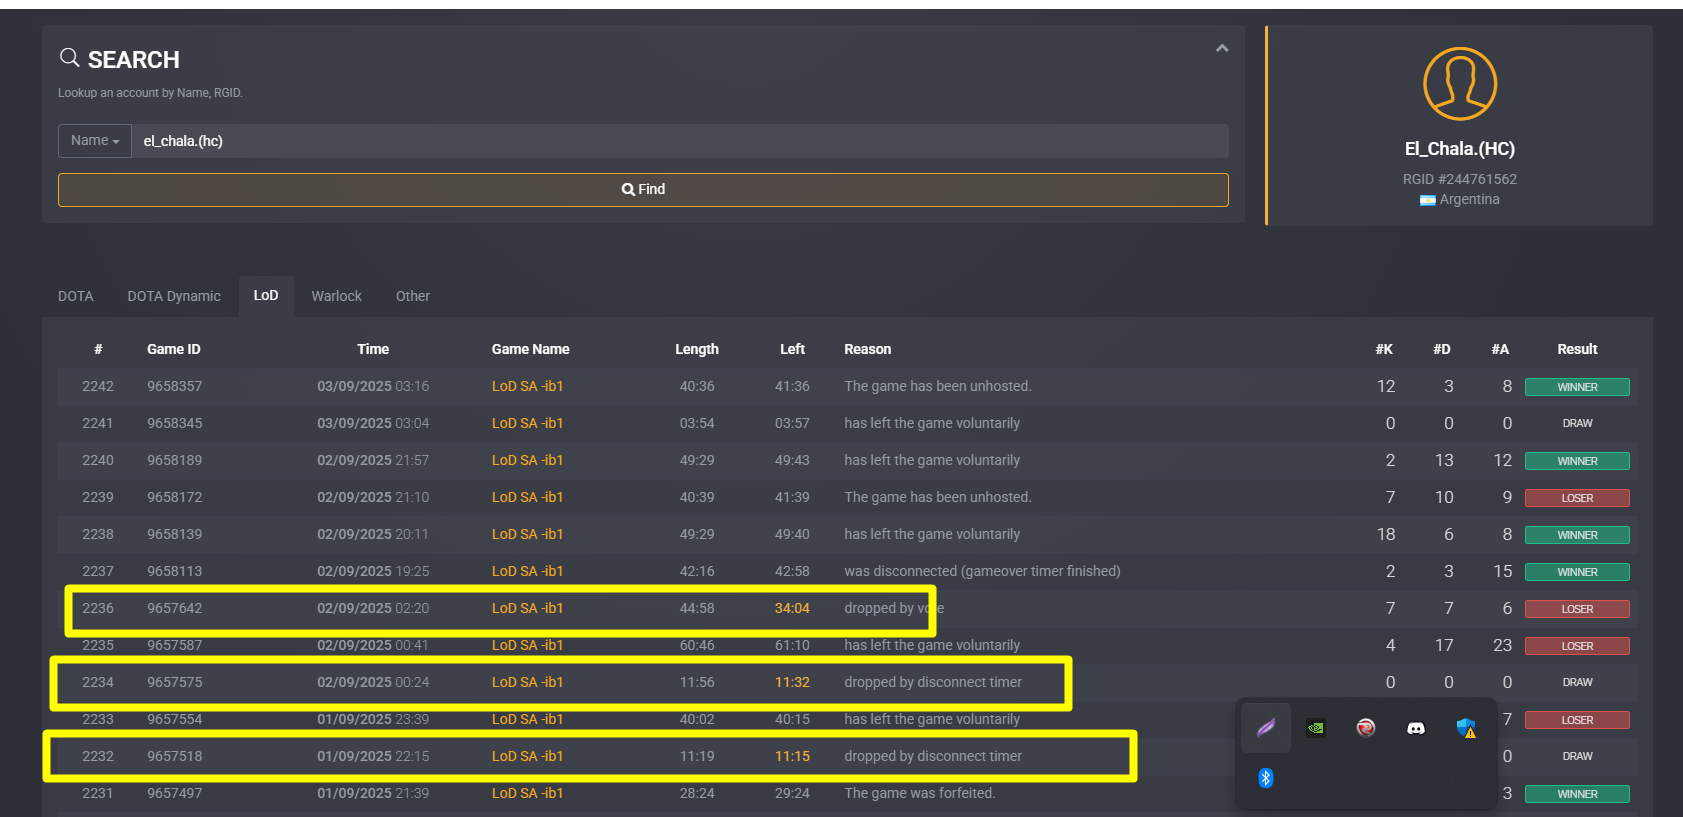Open the NVIDIA tray icon

pyautogui.click(x=1316, y=728)
